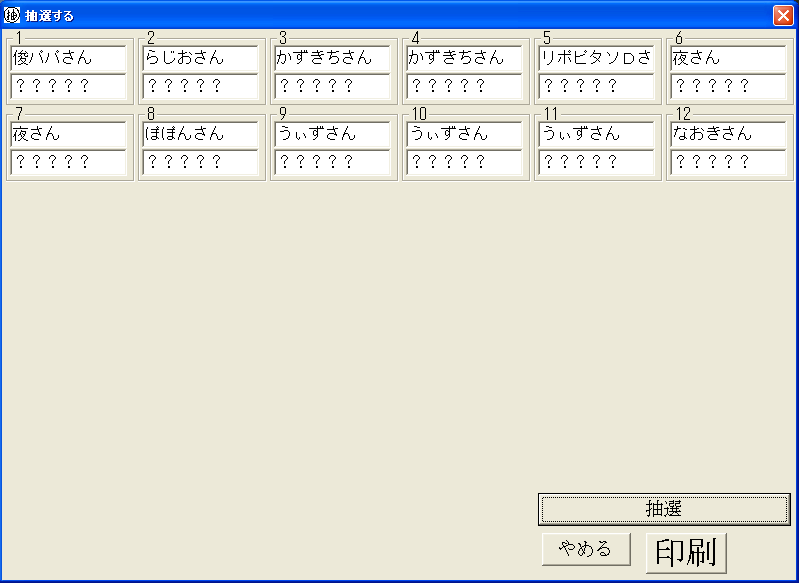Click the ????? result field in box 1

[68, 86]
